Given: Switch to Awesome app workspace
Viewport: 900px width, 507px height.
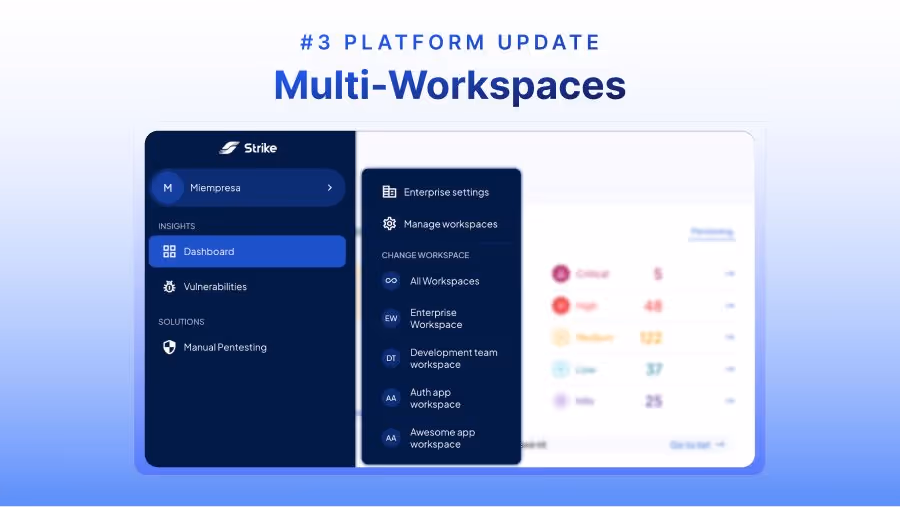Looking at the screenshot, I should [x=441, y=438].
